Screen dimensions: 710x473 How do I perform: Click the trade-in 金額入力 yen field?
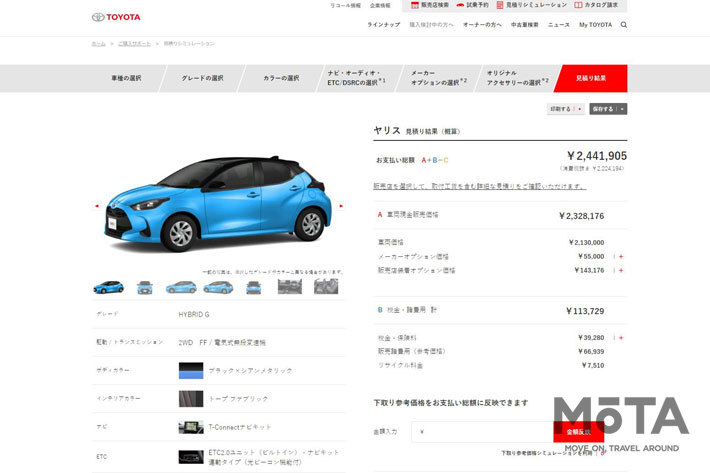point(482,432)
